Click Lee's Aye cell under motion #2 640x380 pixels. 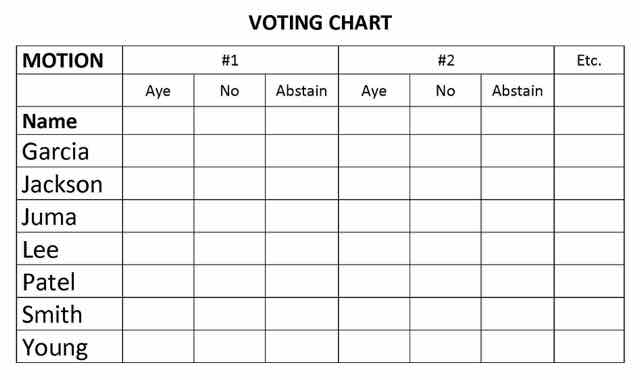[x=374, y=249]
